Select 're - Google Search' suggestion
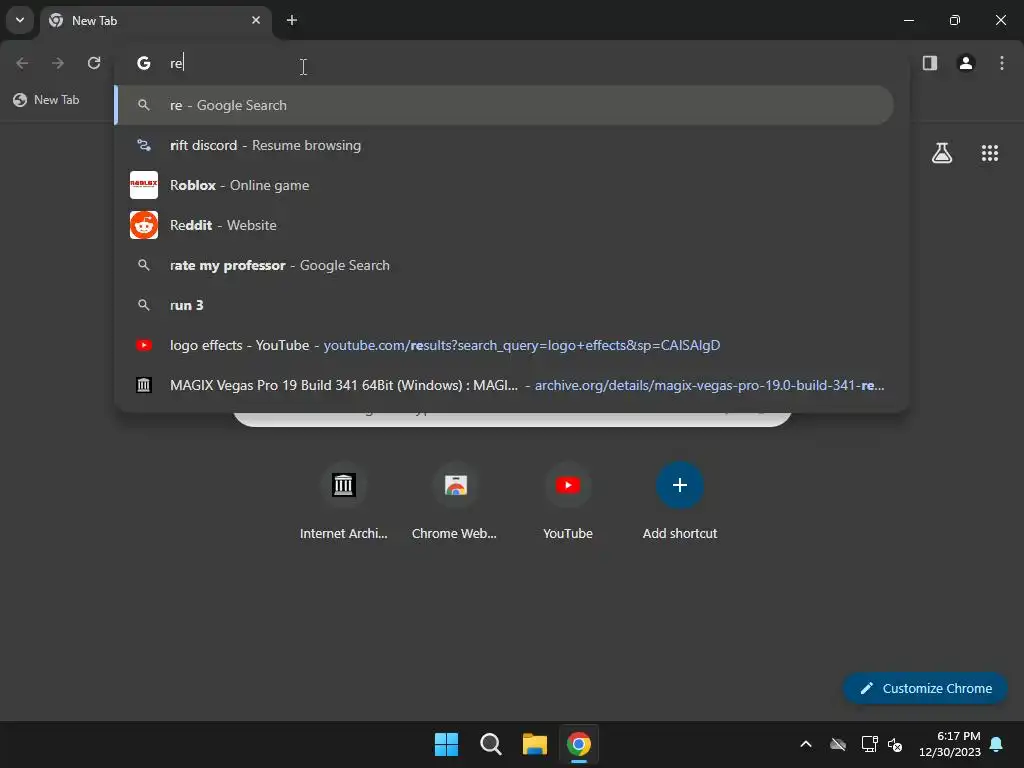1024x768 pixels. [504, 105]
